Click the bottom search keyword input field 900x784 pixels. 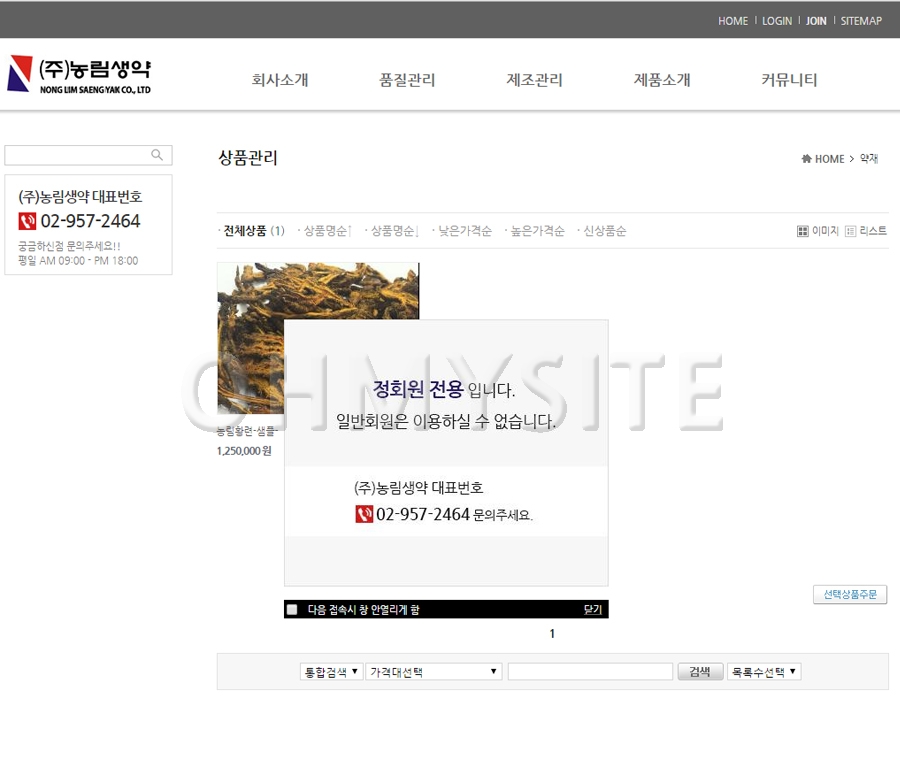click(x=590, y=672)
